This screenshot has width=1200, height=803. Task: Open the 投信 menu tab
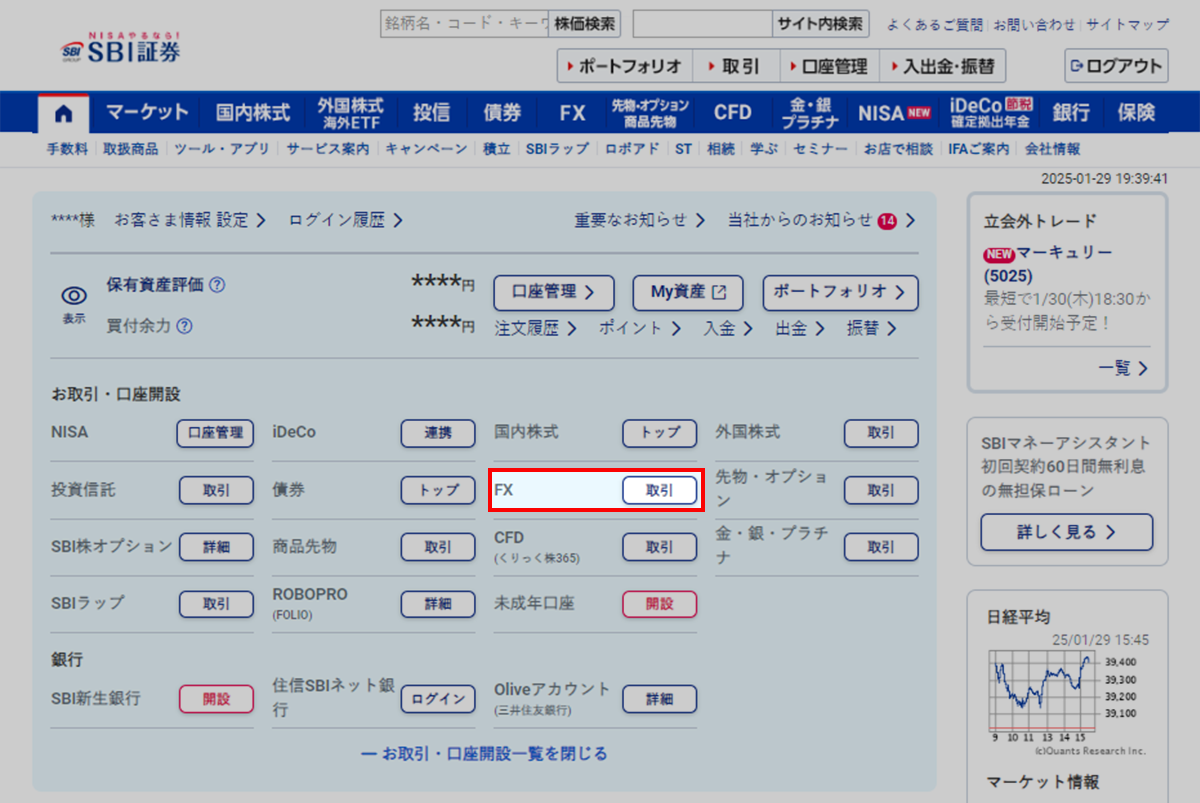[432, 113]
